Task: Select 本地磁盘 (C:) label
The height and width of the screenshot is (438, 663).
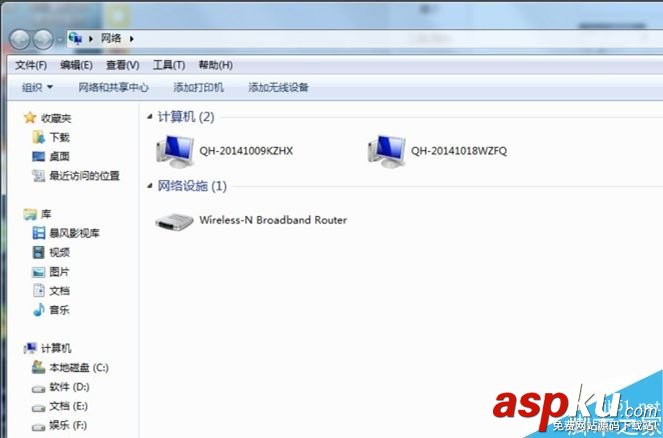Action: (79, 368)
